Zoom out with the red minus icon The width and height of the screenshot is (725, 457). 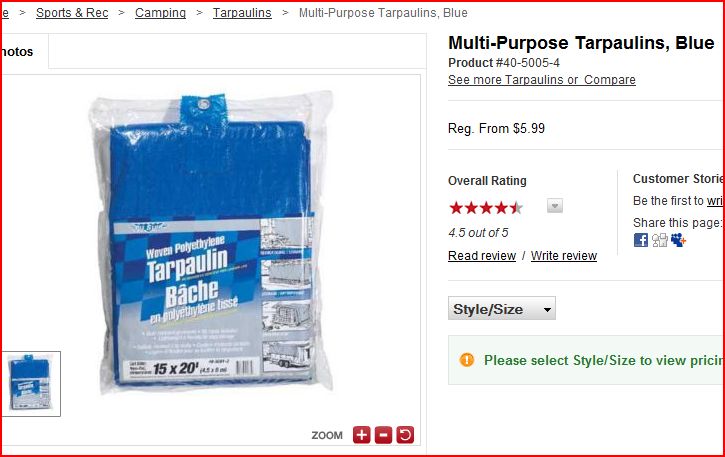tap(383, 435)
